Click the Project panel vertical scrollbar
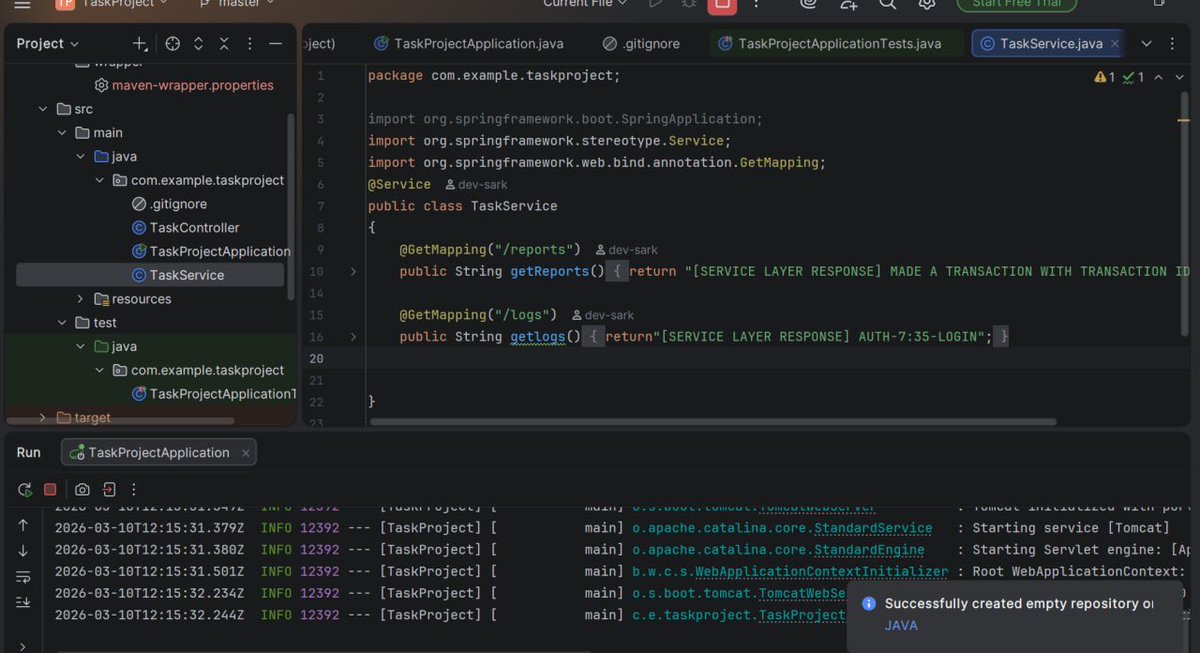1200x653 pixels. pyautogui.click(x=291, y=205)
